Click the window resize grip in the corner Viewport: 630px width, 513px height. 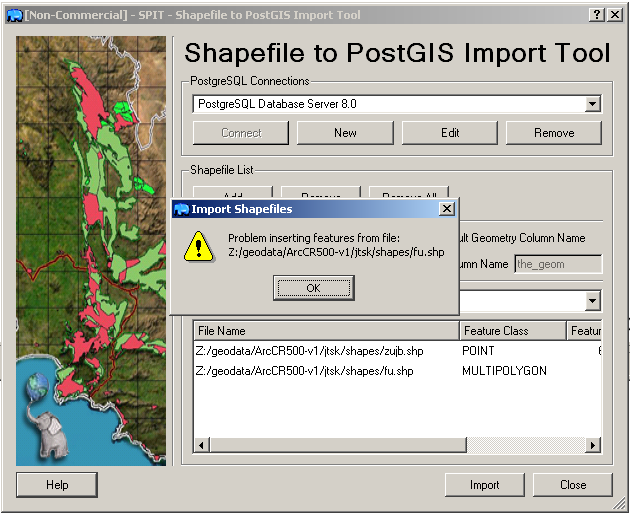point(621,503)
